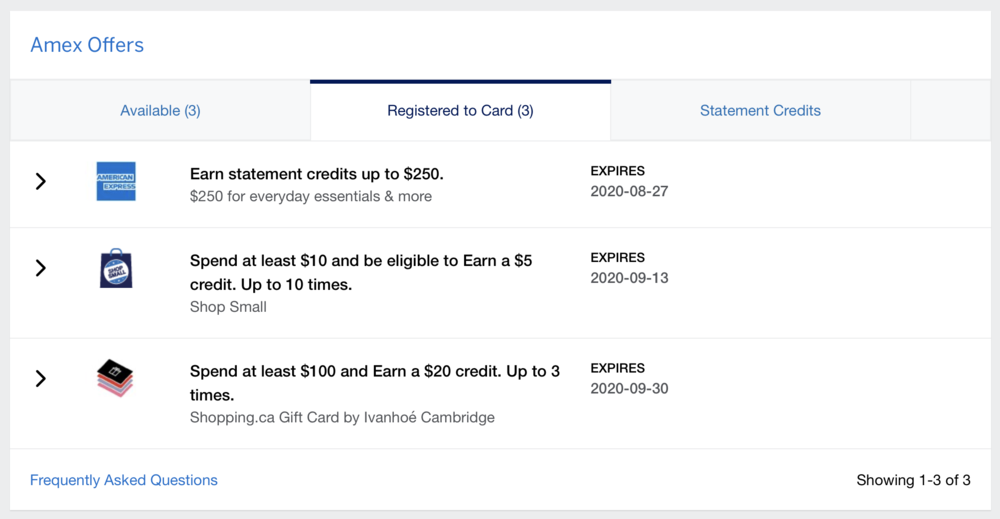1000x519 pixels.
Task: Open the Statement Credits tab
Action: pyautogui.click(x=760, y=111)
